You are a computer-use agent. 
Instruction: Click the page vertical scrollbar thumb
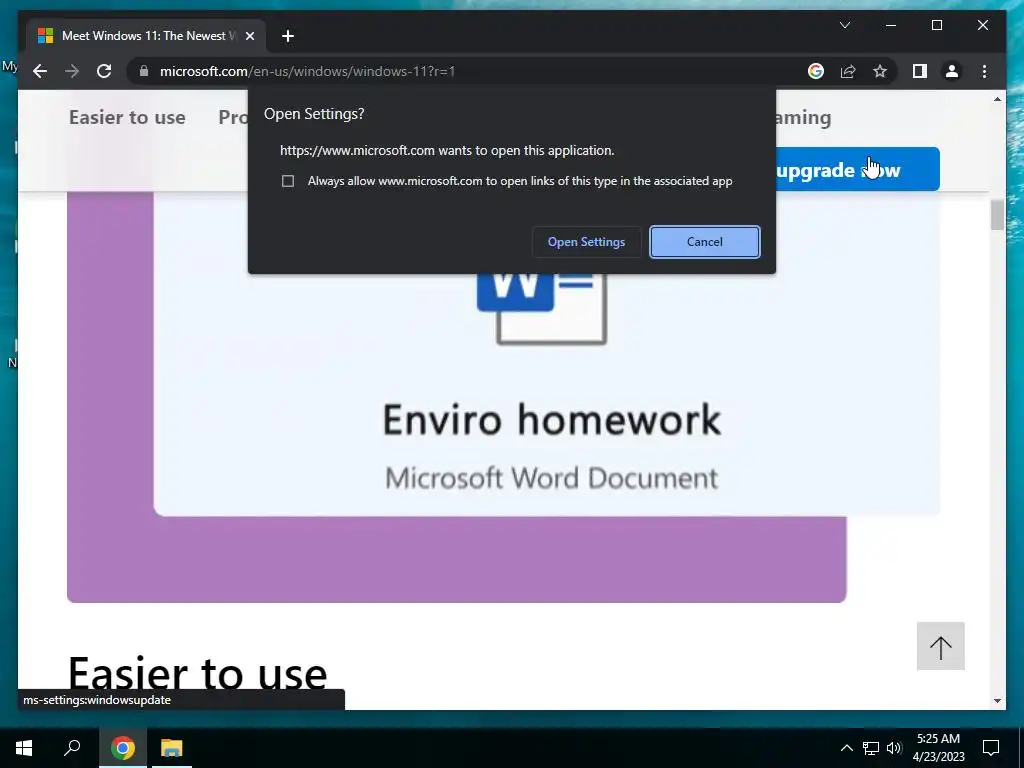997,216
